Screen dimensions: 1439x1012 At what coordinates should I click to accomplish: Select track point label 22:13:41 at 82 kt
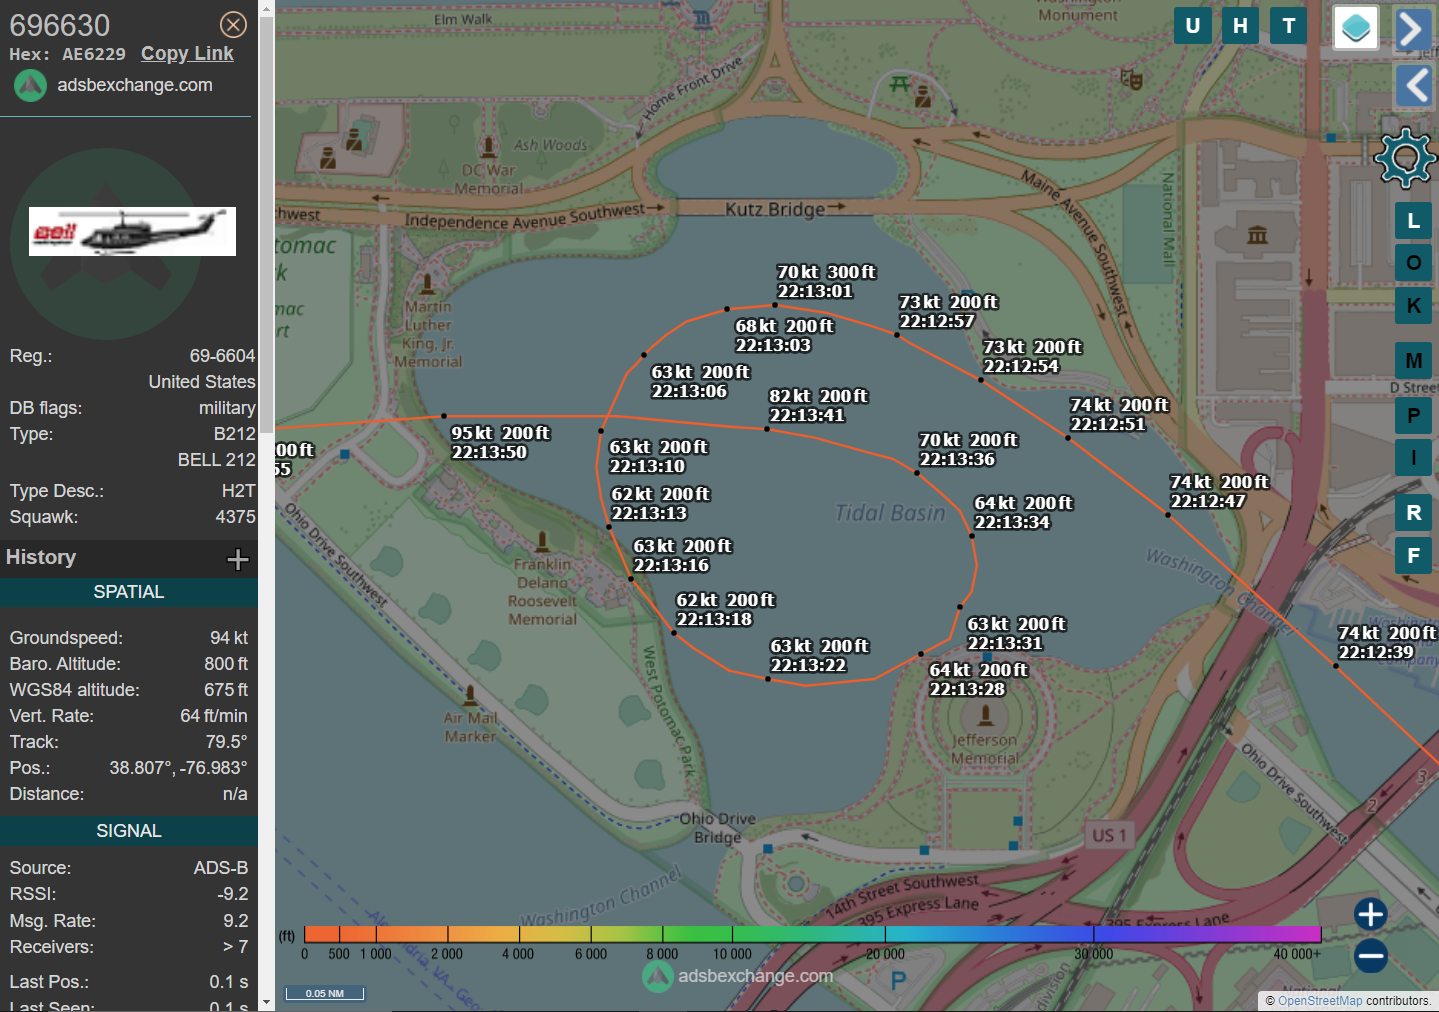tap(818, 405)
